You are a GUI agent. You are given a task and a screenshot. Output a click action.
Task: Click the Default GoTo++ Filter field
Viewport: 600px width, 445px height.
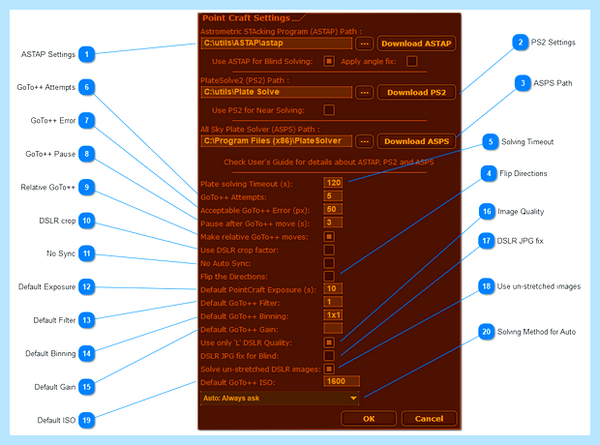tap(333, 302)
